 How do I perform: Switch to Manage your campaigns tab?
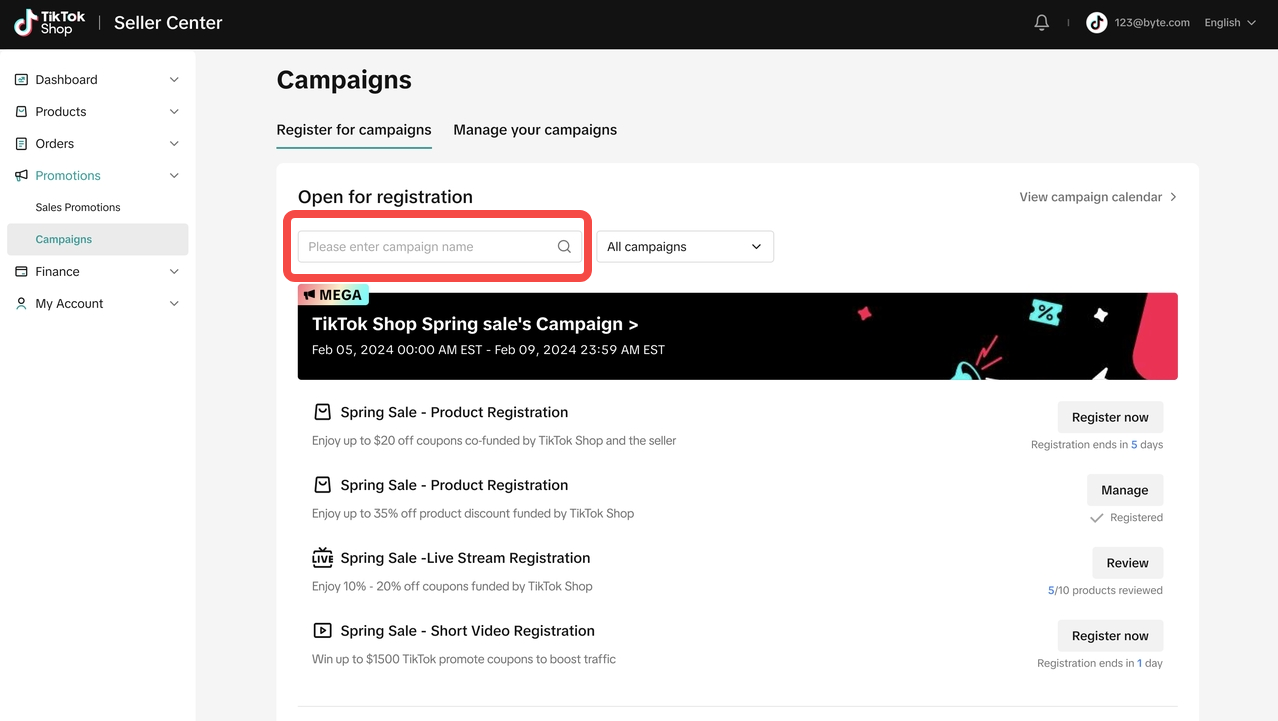(535, 130)
